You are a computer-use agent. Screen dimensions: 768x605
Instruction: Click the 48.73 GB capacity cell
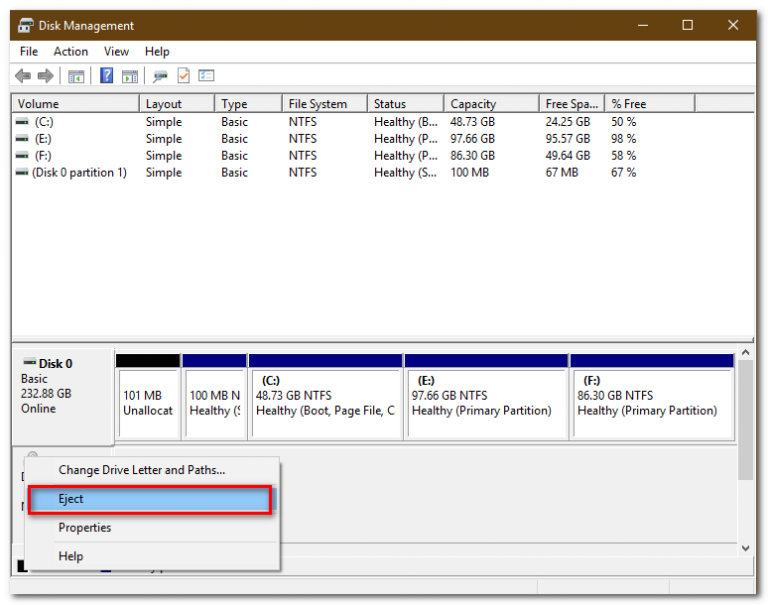click(x=473, y=121)
